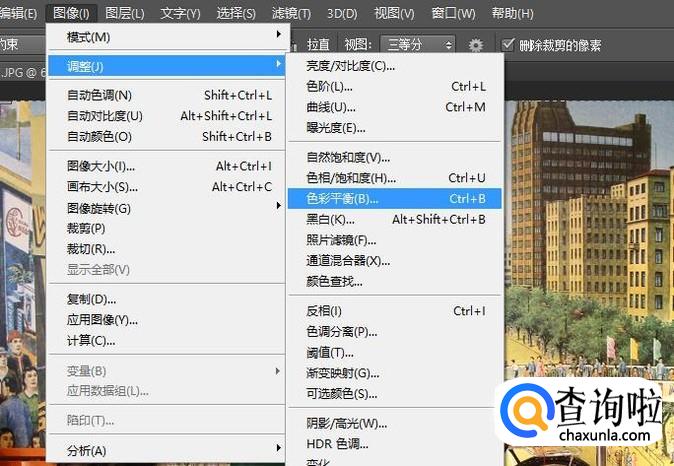
Task: Open HDR 色调... adjustment
Action: pos(395,444)
